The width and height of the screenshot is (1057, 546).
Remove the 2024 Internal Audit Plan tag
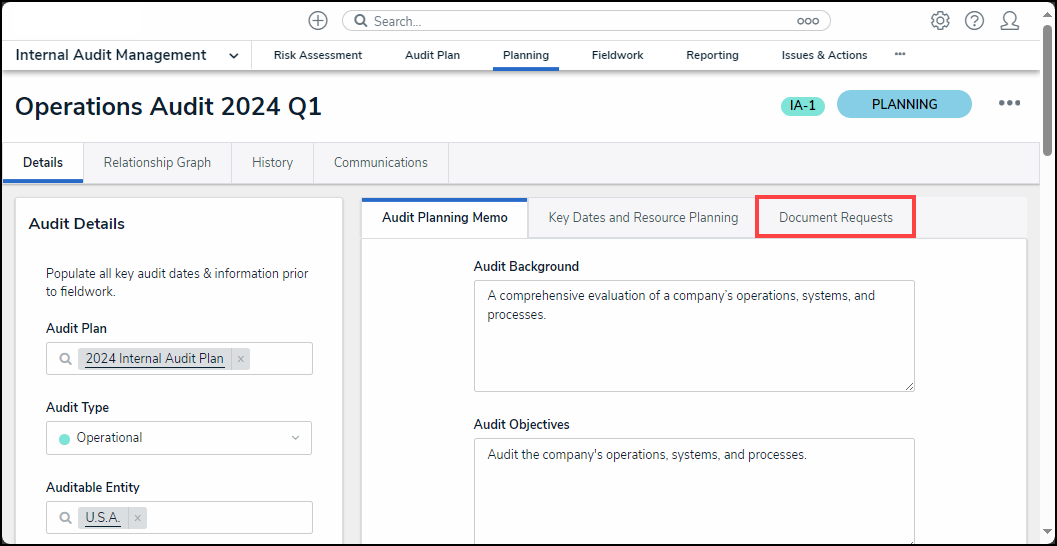241,359
